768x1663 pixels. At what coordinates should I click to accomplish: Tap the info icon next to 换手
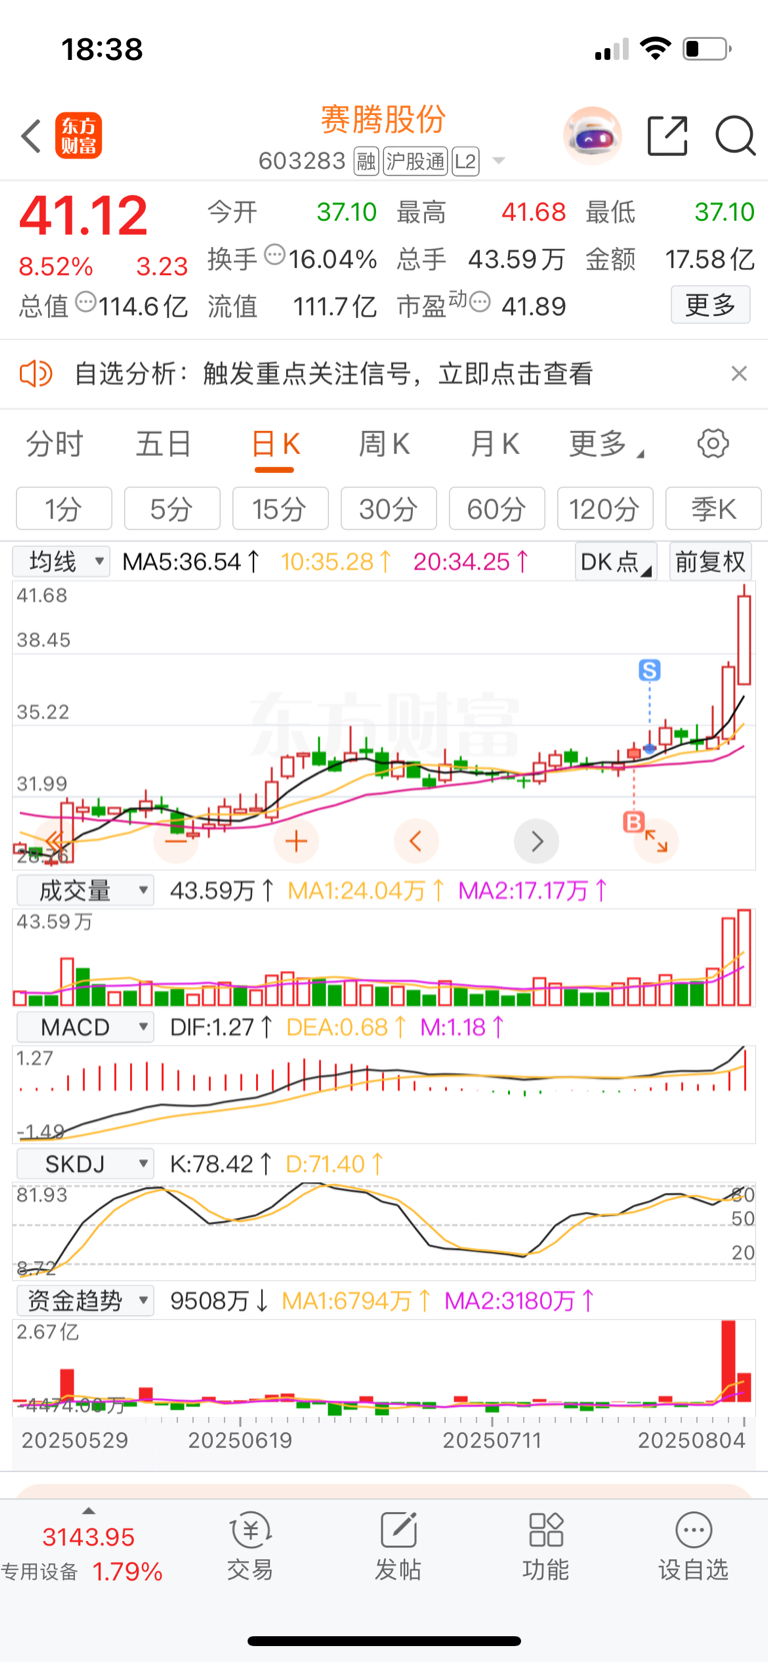(275, 256)
